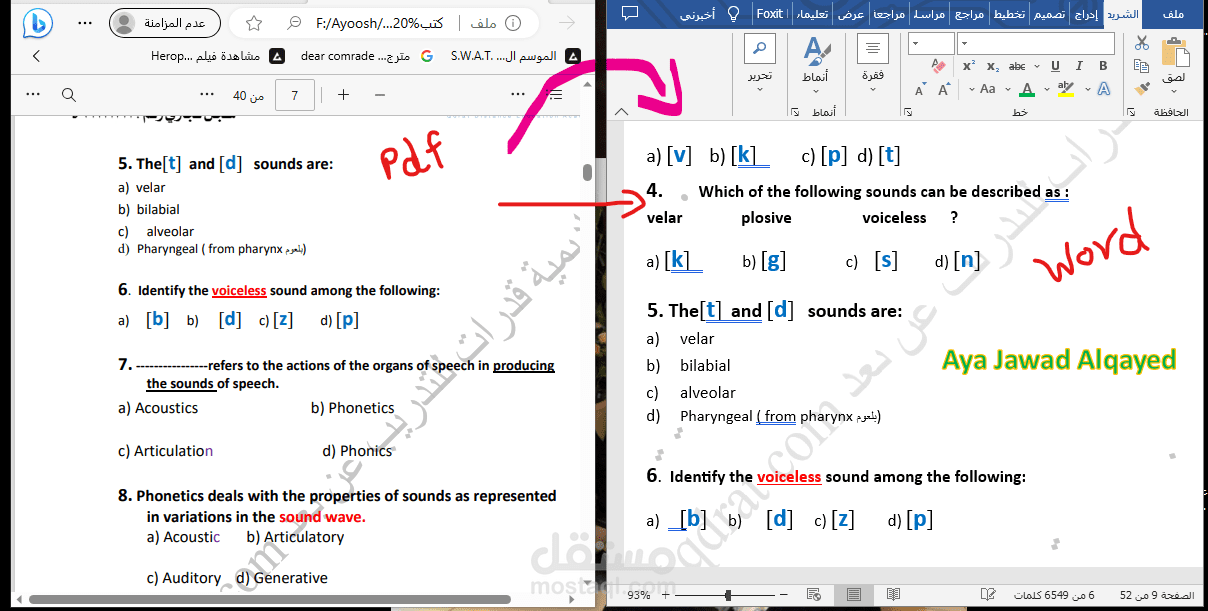Click the PDF page number field showing 7

coord(294,95)
